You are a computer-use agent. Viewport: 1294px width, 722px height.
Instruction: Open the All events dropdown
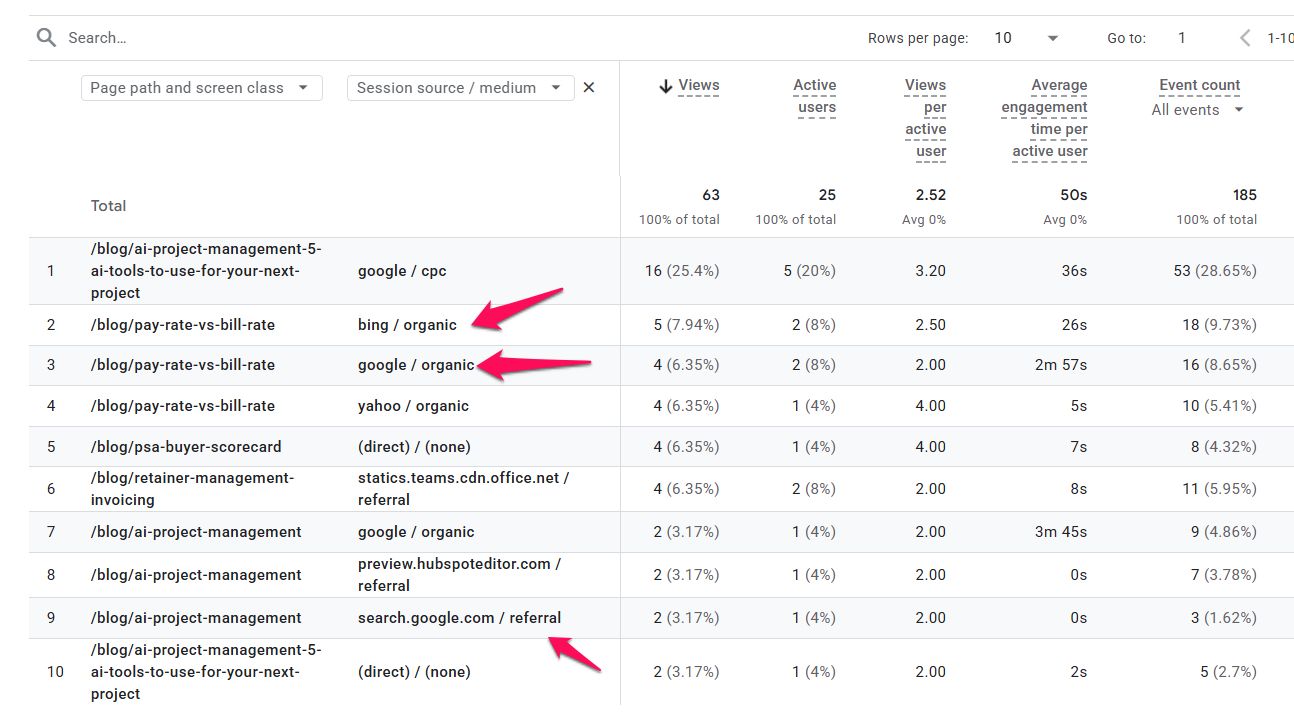[x=1197, y=110]
